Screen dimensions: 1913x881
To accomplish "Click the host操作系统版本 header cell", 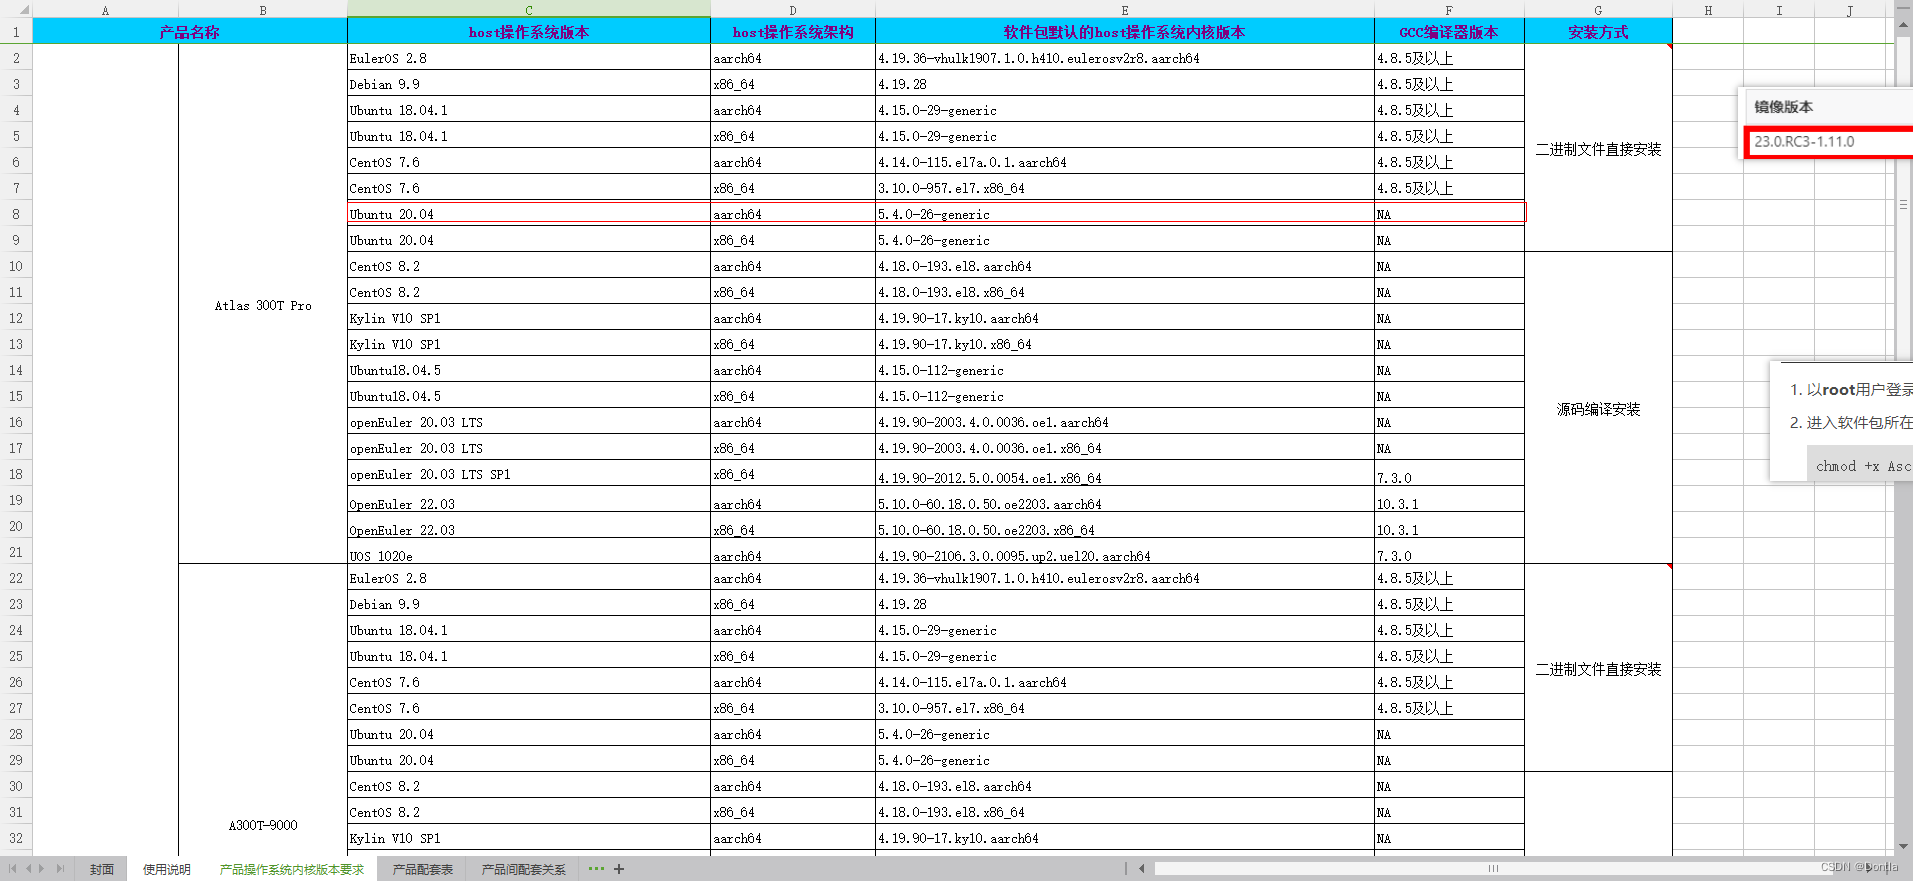I will tap(529, 32).
